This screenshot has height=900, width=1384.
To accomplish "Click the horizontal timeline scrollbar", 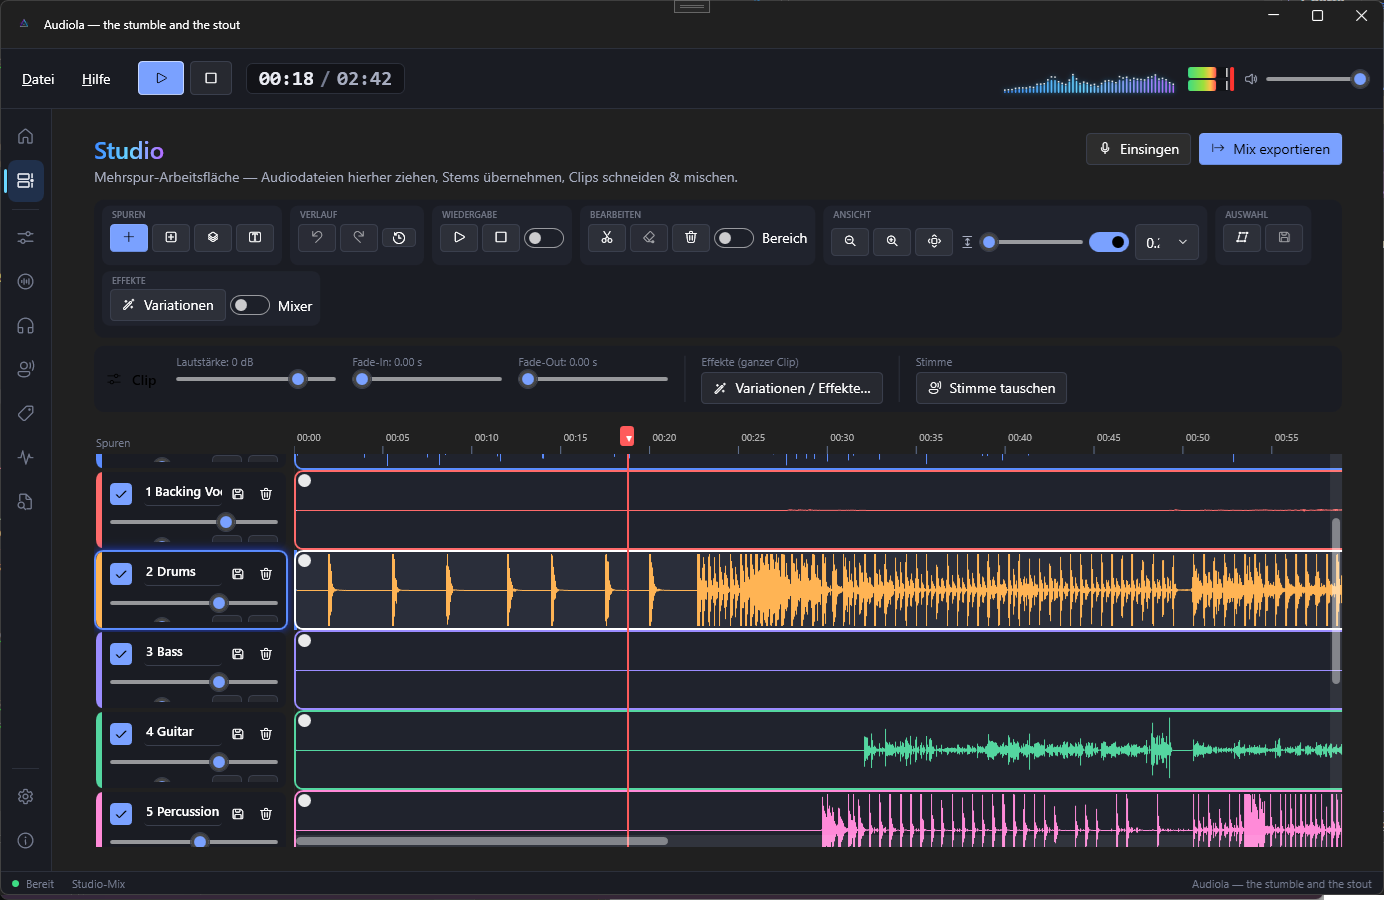I will pos(482,841).
